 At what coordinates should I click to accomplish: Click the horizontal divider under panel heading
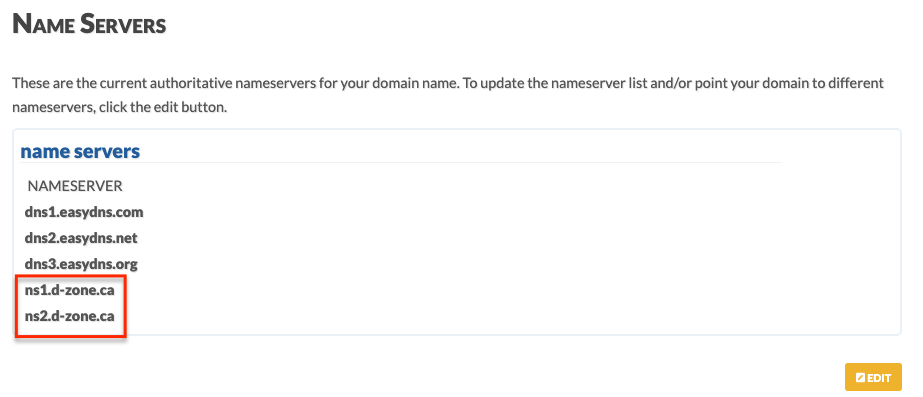tap(401, 163)
